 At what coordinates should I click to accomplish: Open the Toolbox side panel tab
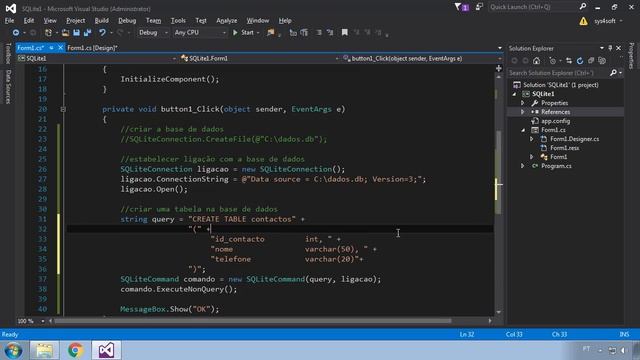(x=8, y=53)
